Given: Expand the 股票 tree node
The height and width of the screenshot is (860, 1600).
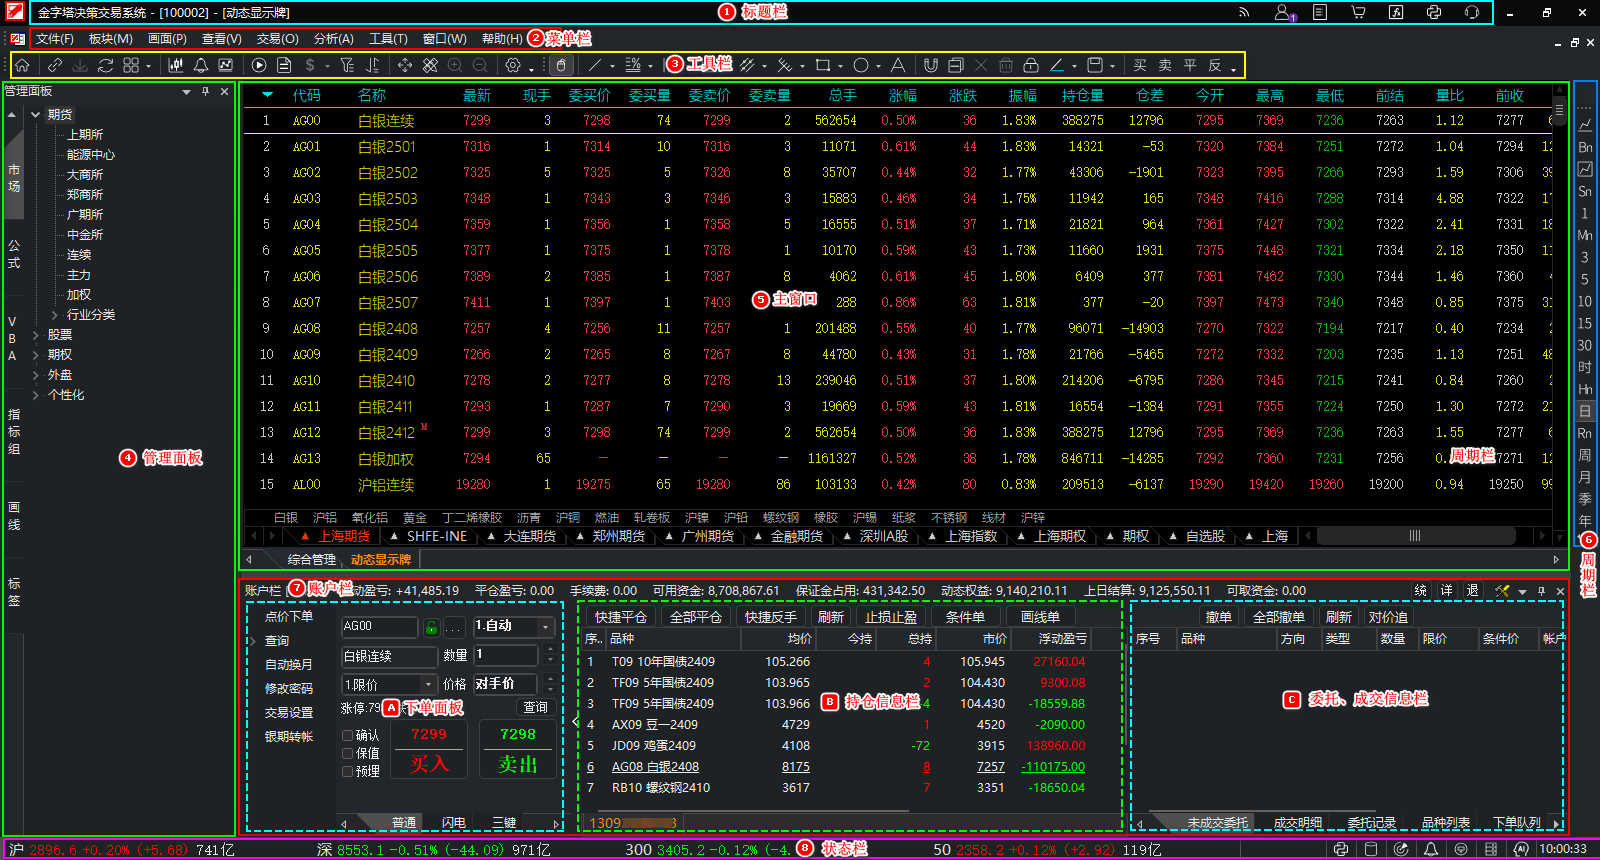Looking at the screenshot, I should click(36, 335).
